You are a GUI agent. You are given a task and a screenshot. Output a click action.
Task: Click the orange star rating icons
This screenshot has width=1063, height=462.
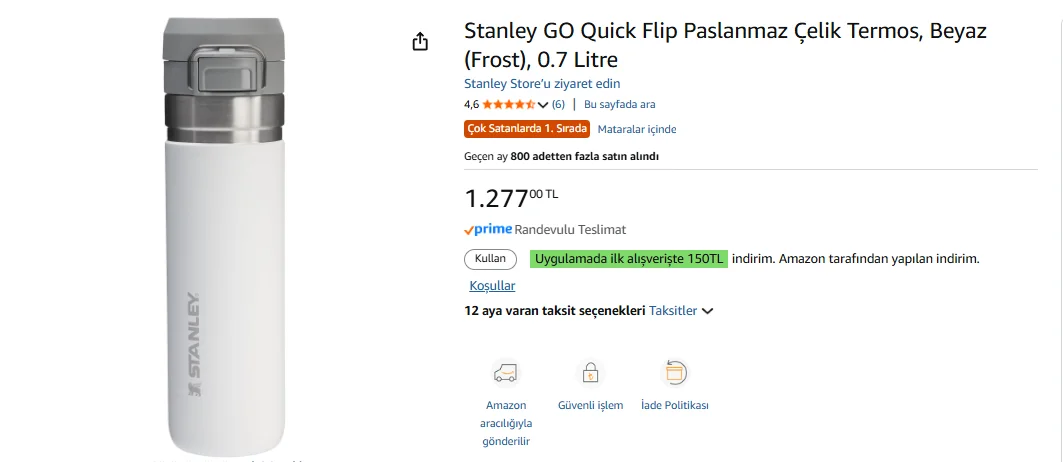[x=509, y=104]
